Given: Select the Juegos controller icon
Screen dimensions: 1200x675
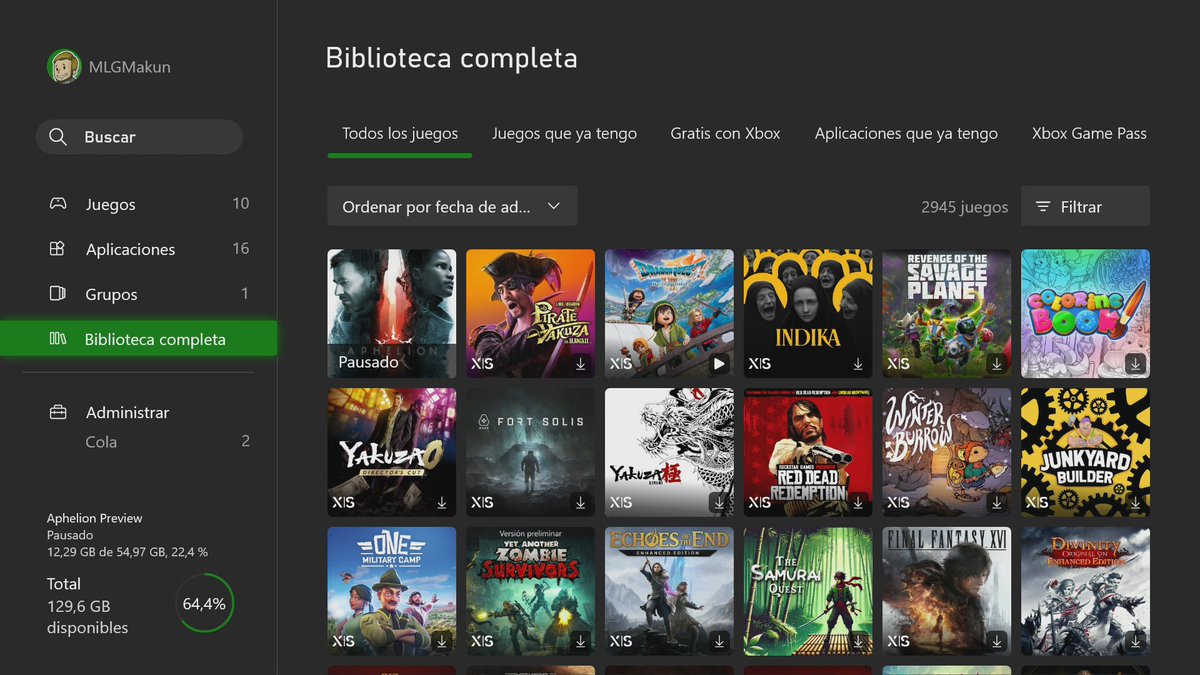Looking at the screenshot, I should click(58, 204).
